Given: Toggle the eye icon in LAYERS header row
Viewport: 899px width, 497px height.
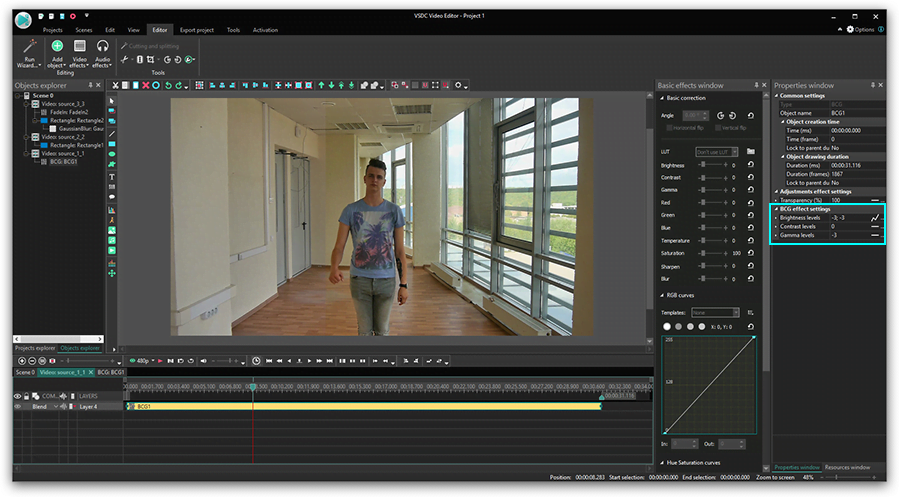Looking at the screenshot, I should 17,396.
